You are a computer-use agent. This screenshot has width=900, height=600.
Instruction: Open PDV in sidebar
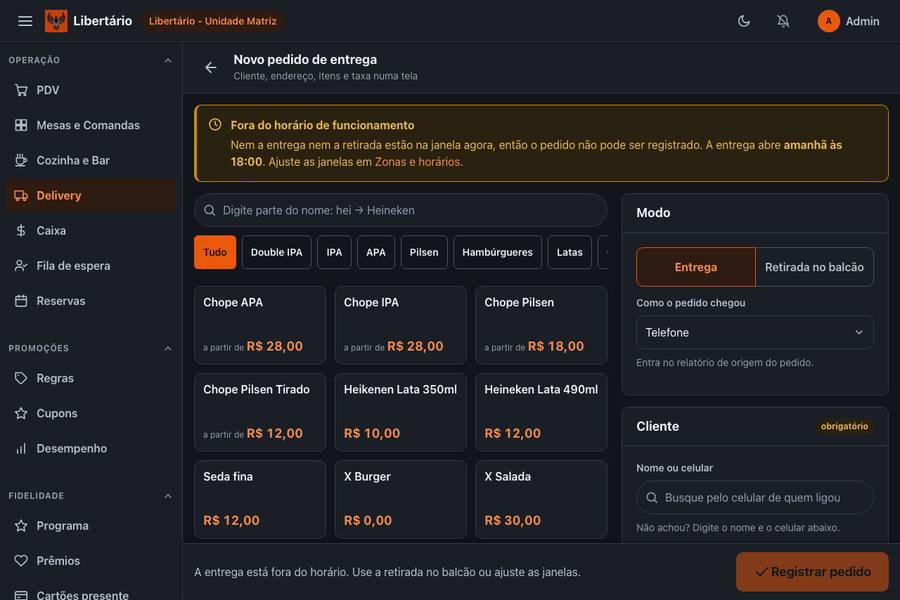(92, 90)
